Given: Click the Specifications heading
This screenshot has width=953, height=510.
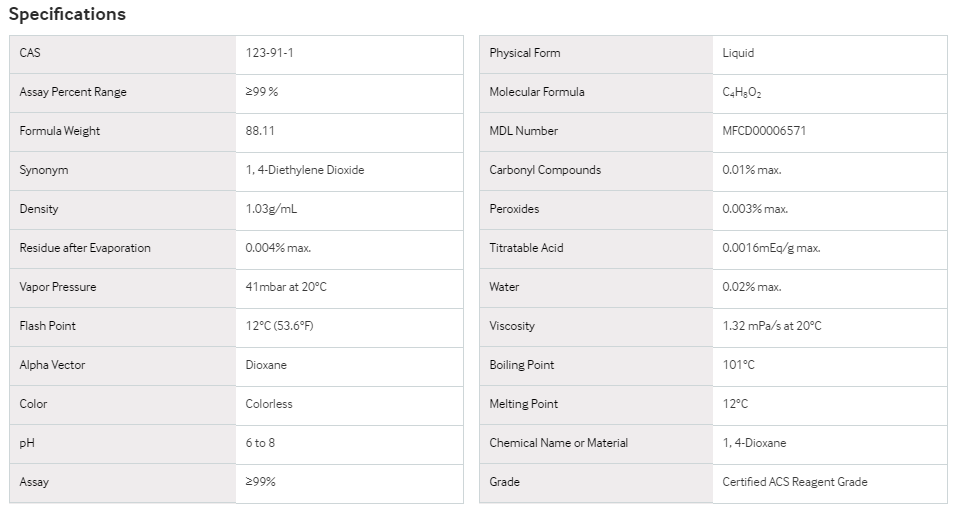Looking at the screenshot, I should tap(67, 14).
